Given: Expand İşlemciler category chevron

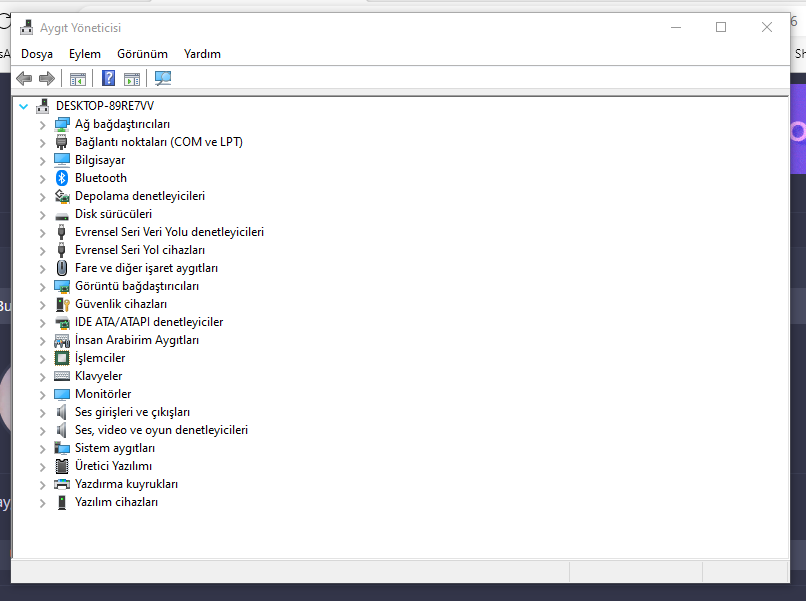Looking at the screenshot, I should [42, 359].
